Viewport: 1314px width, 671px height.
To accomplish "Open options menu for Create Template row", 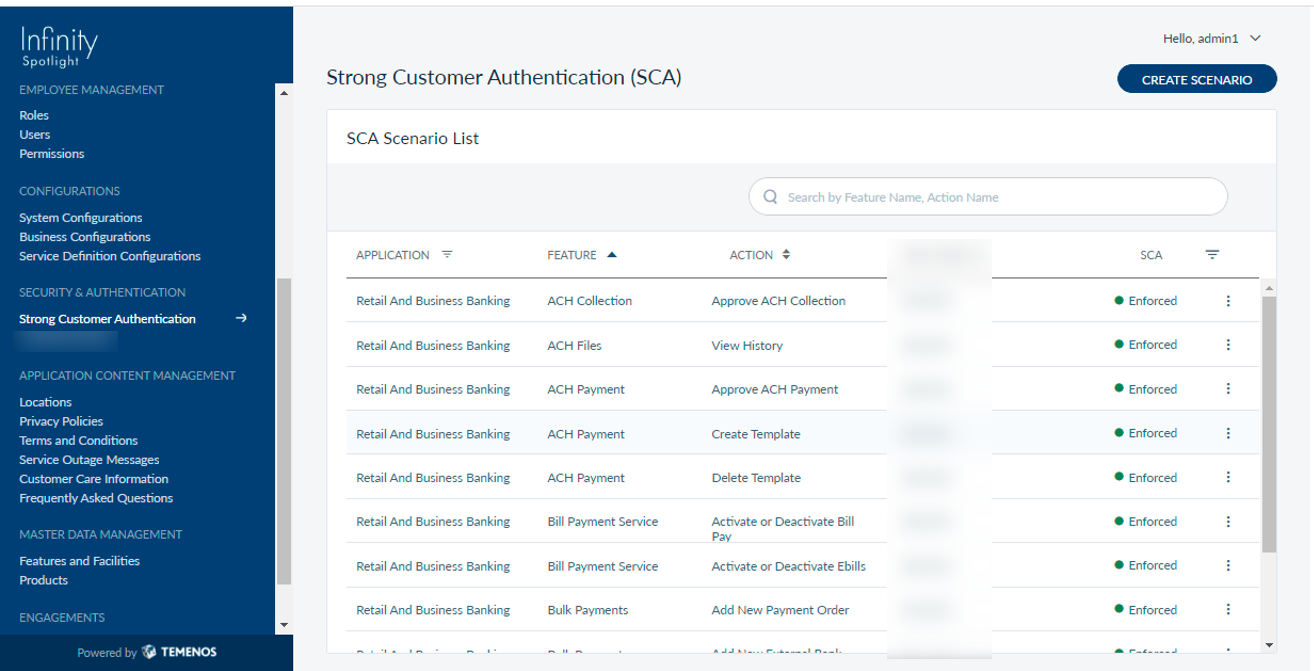I will point(1228,433).
